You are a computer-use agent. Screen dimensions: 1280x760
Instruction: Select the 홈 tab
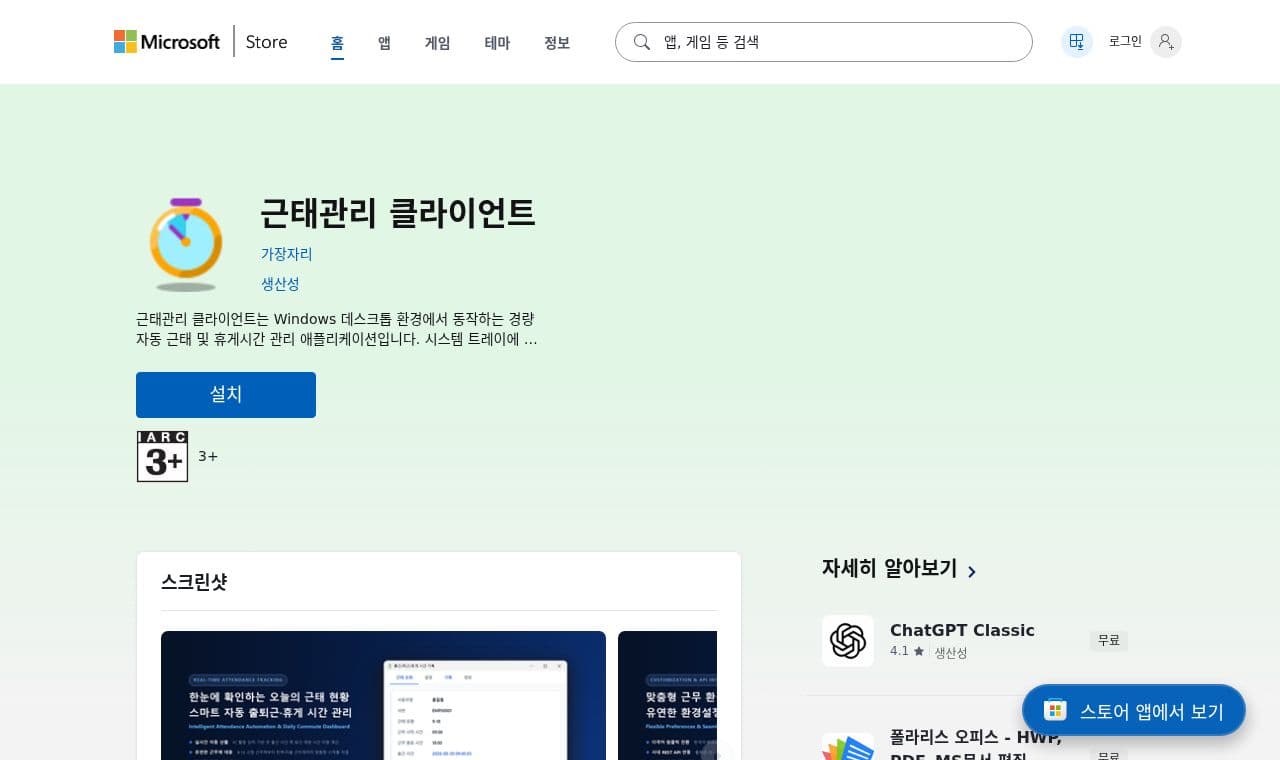point(337,43)
